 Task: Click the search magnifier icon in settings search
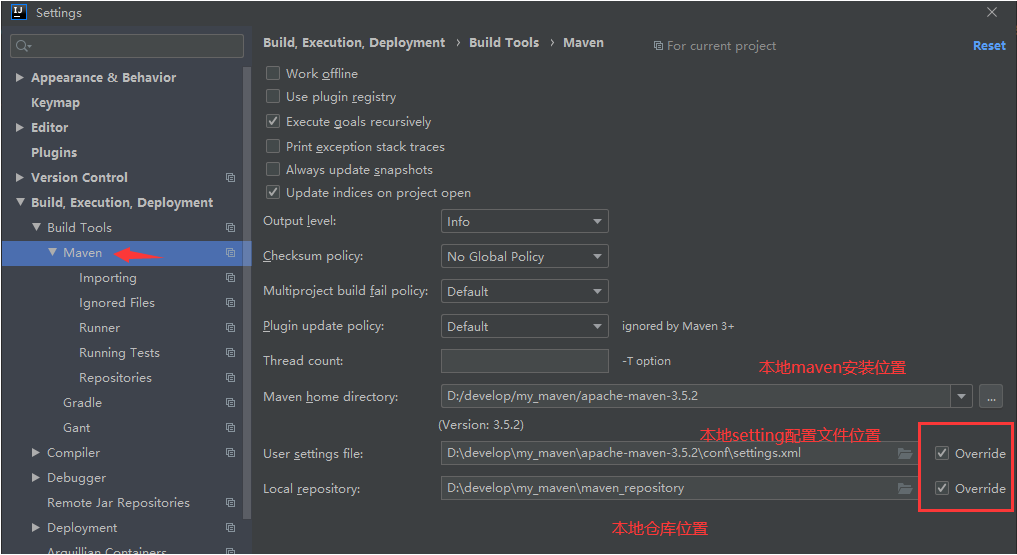(x=23, y=45)
